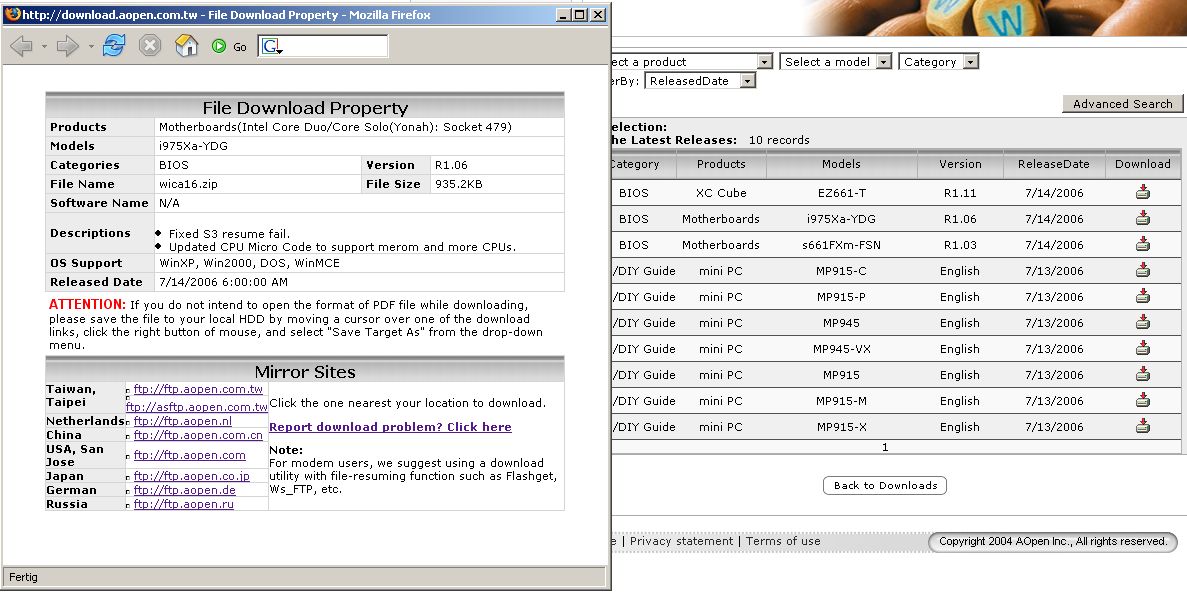This screenshot has height=594, width=1187.
Task: Reload the page with the refresh icon
Action: [x=114, y=45]
